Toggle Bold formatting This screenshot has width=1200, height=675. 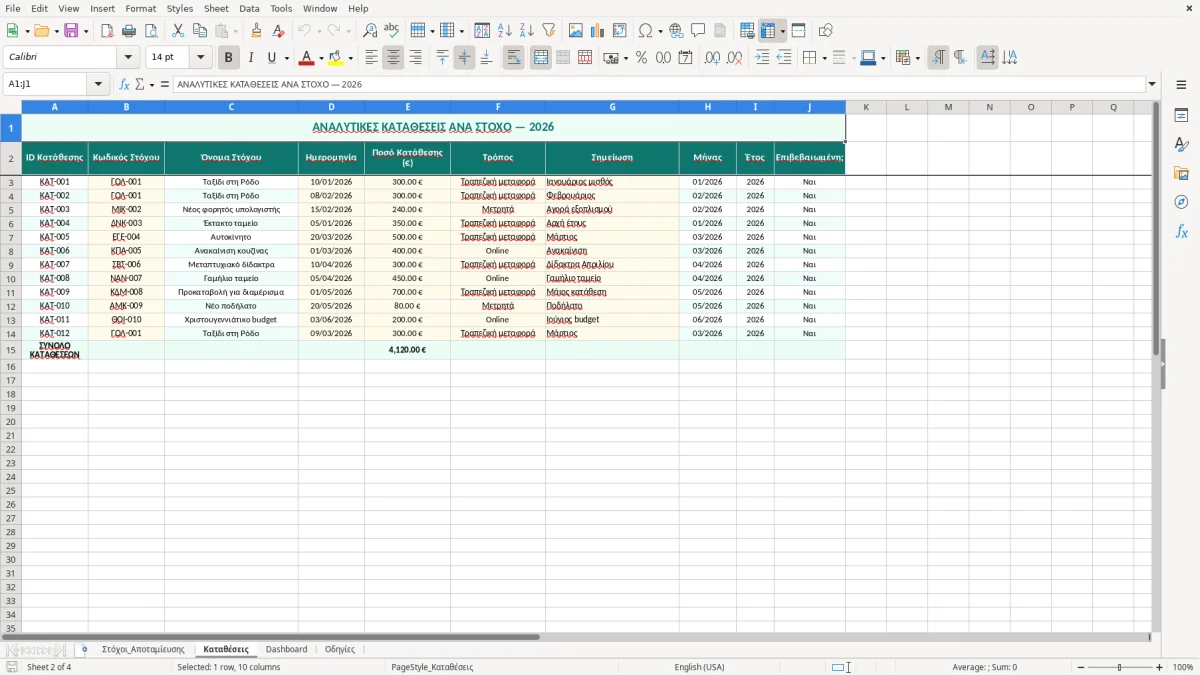pyautogui.click(x=229, y=58)
